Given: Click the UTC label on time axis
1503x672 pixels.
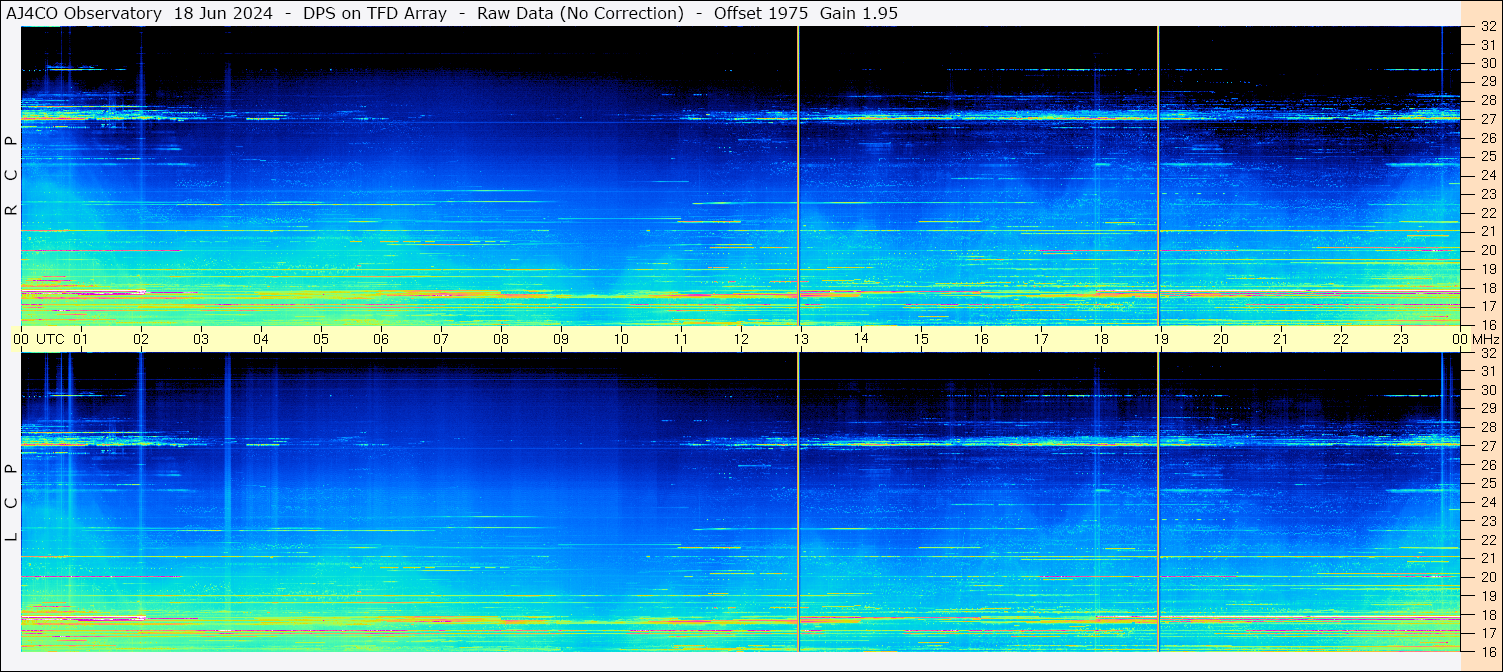Looking at the screenshot, I should point(50,339).
